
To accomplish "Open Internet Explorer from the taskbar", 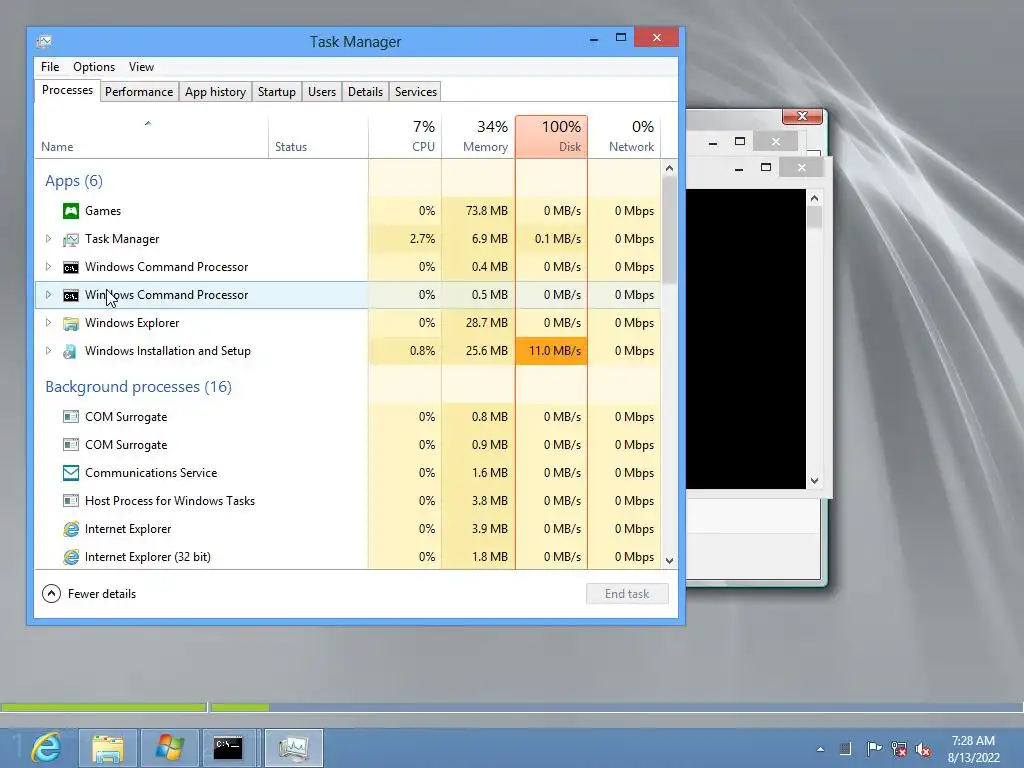I will click(x=46, y=748).
